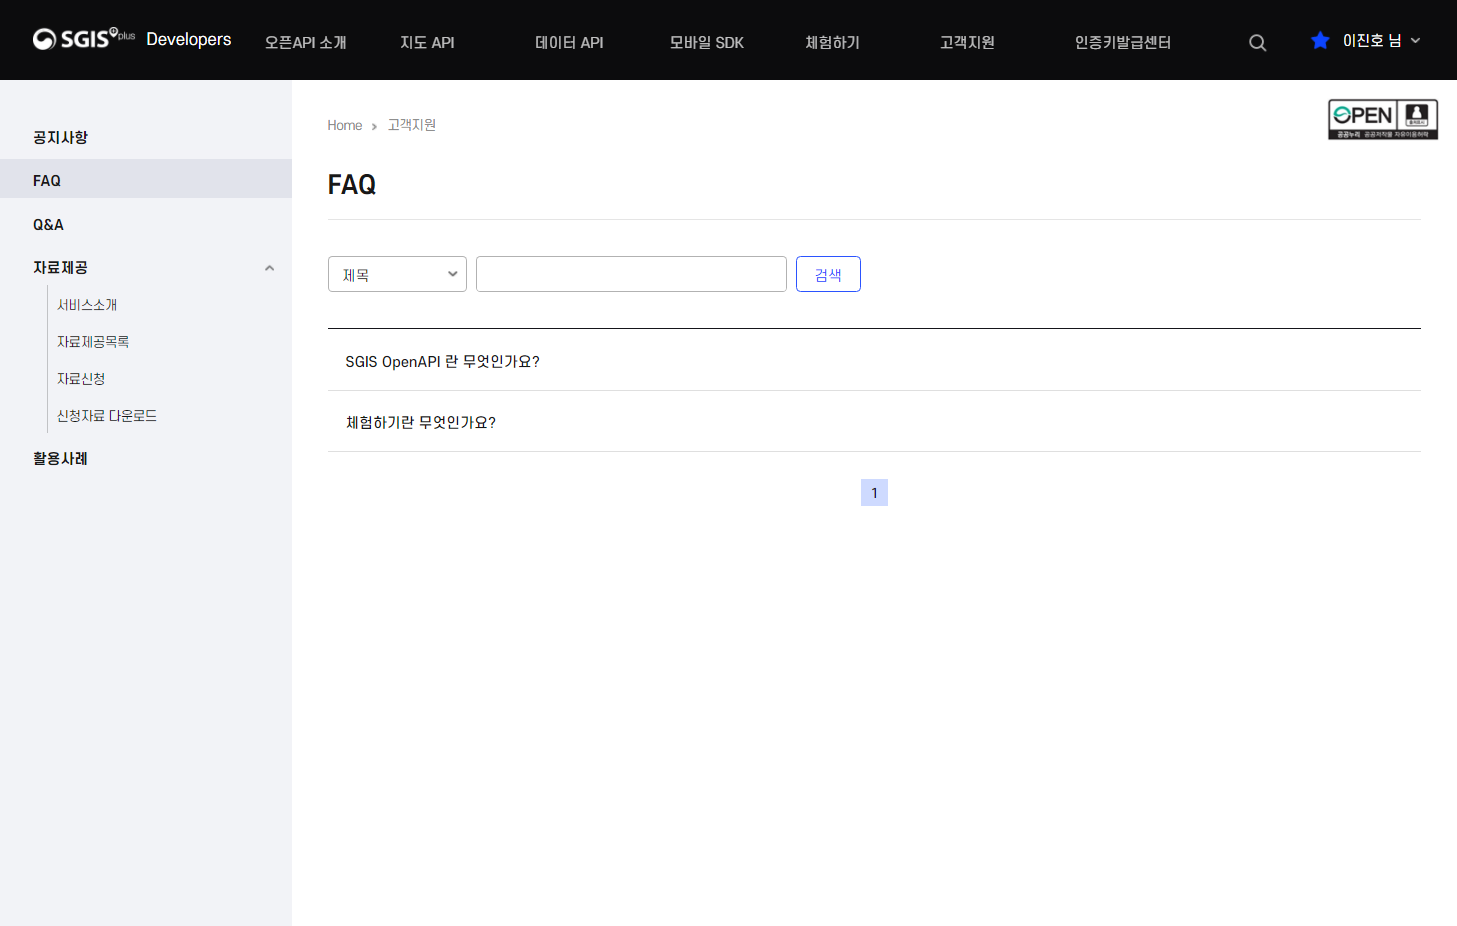Click inside the search keyword input field

coord(631,273)
